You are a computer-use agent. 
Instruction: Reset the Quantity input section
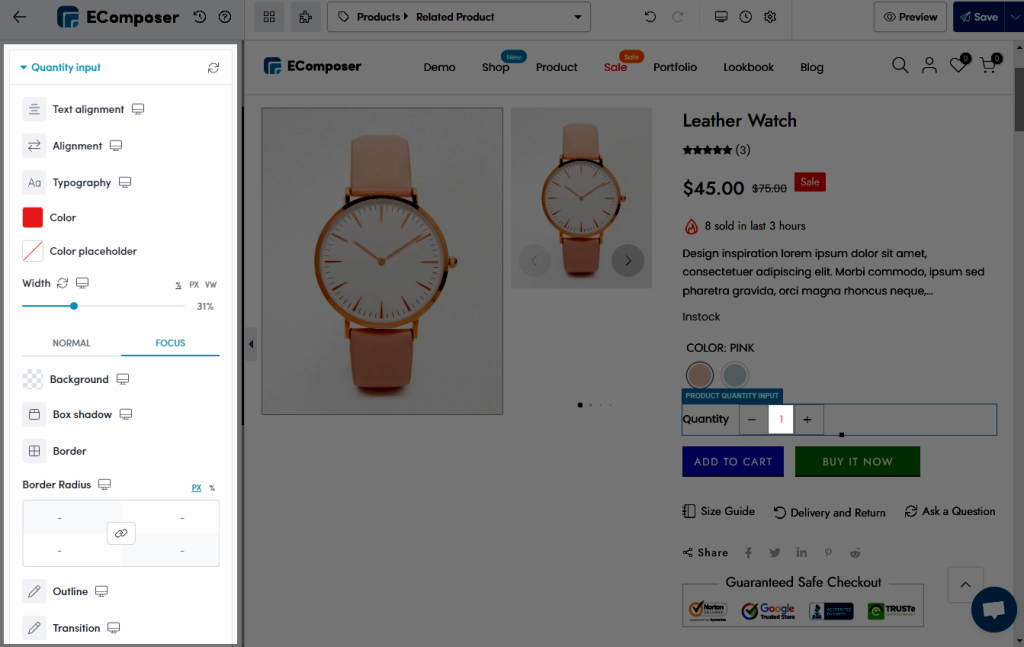[214, 68]
